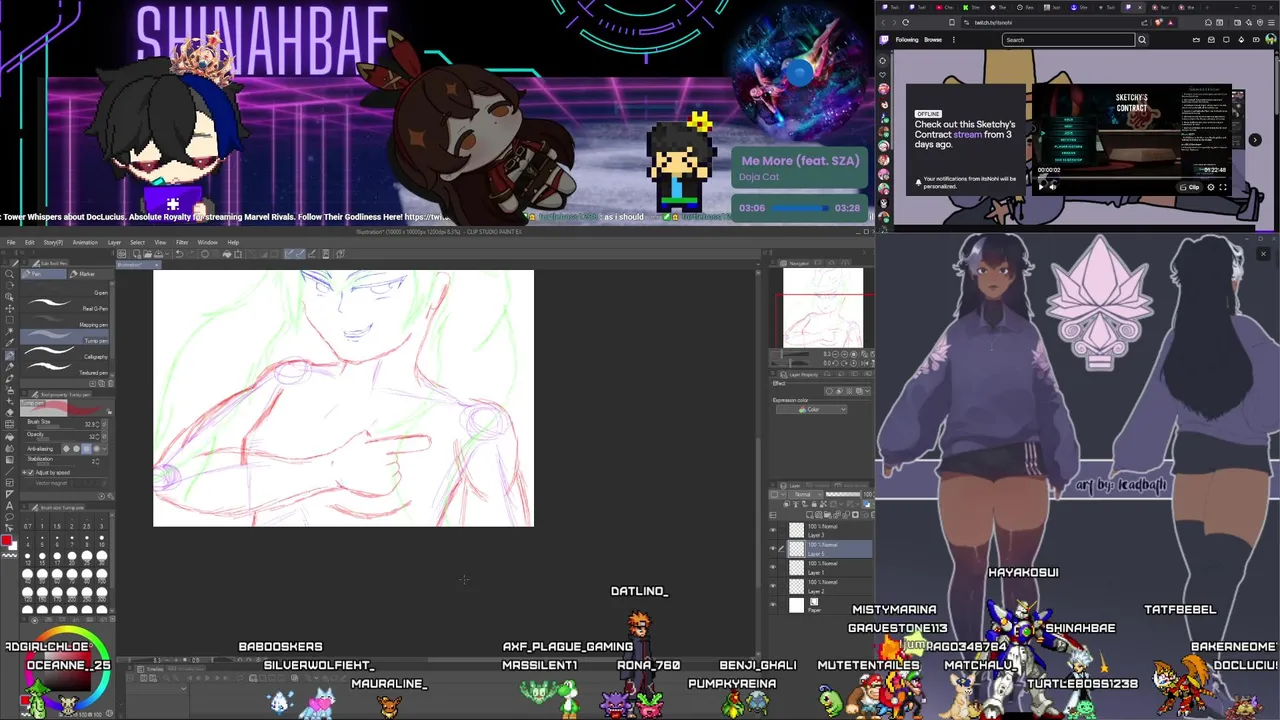Click next arrow on Twitch carousel
This screenshot has width=1280, height=720.
[1255, 140]
